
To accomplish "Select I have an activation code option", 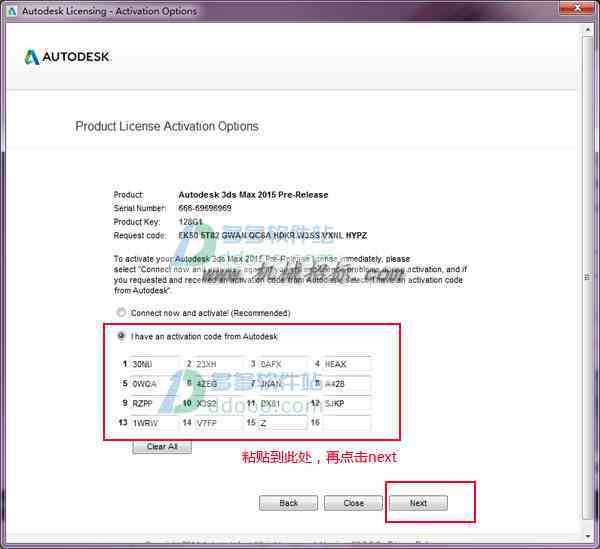I will [x=121, y=336].
